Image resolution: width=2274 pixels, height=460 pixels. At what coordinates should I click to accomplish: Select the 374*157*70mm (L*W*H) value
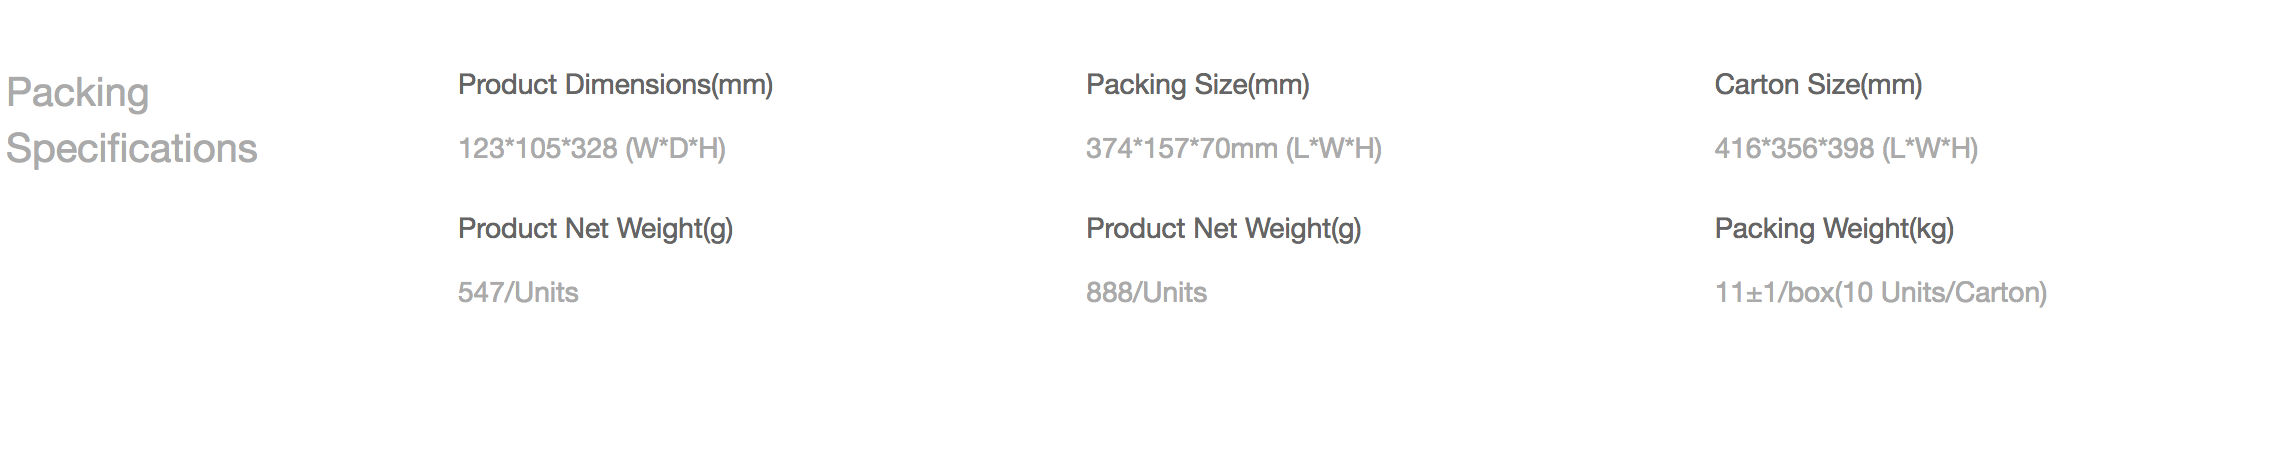[x=1234, y=149]
